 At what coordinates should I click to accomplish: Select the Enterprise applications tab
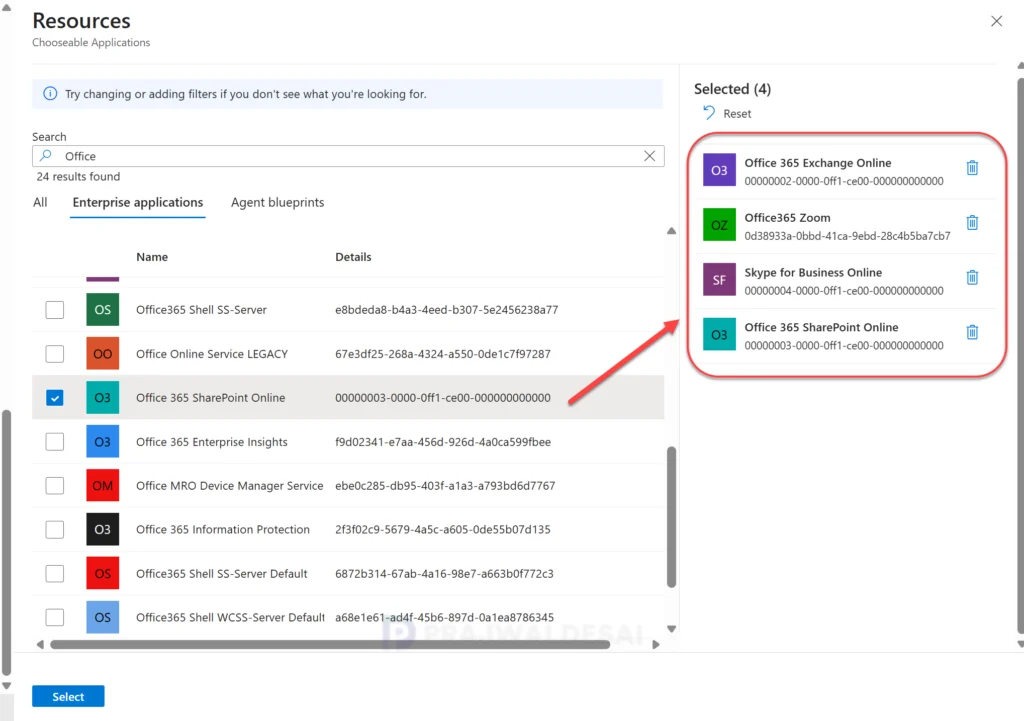(138, 202)
